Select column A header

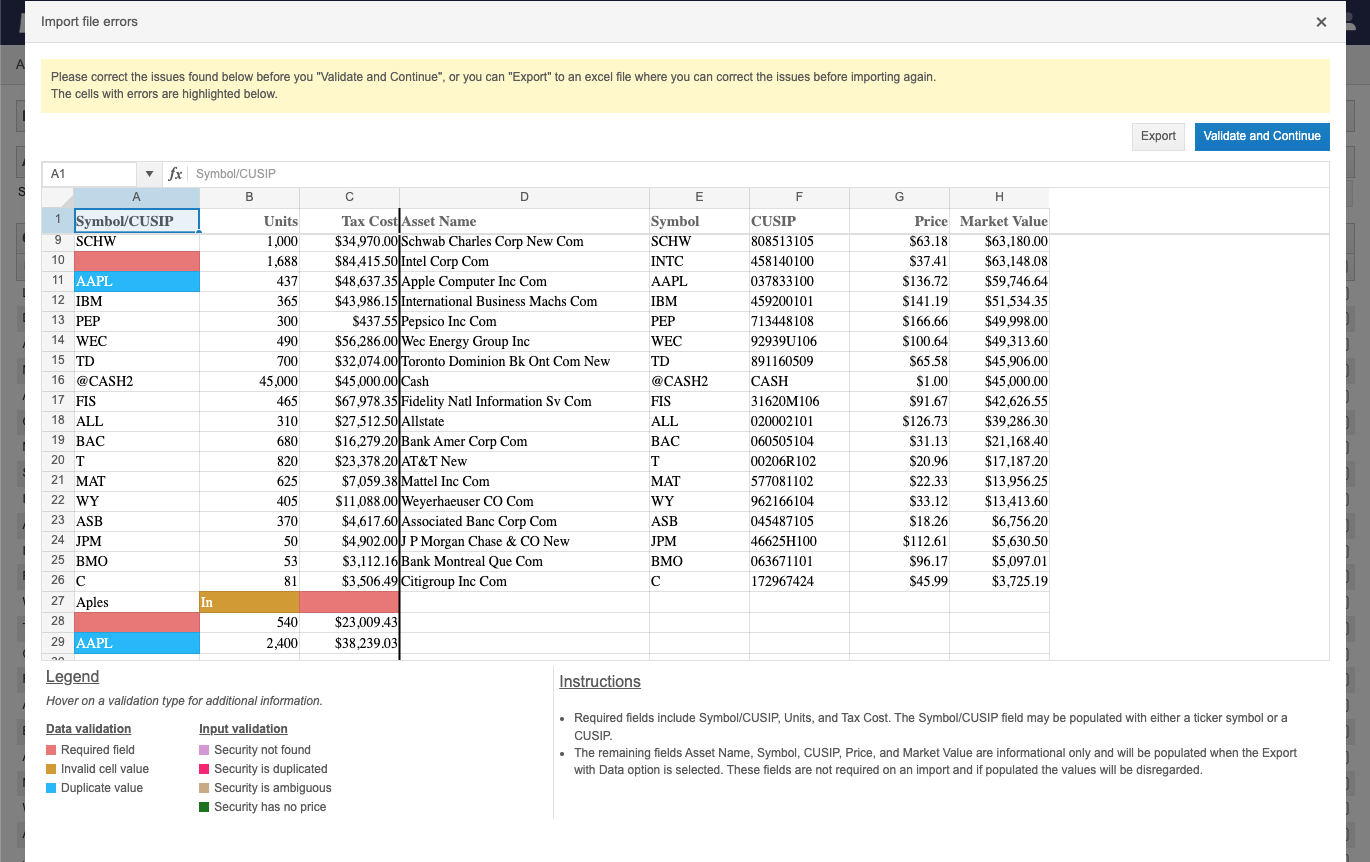click(137, 197)
